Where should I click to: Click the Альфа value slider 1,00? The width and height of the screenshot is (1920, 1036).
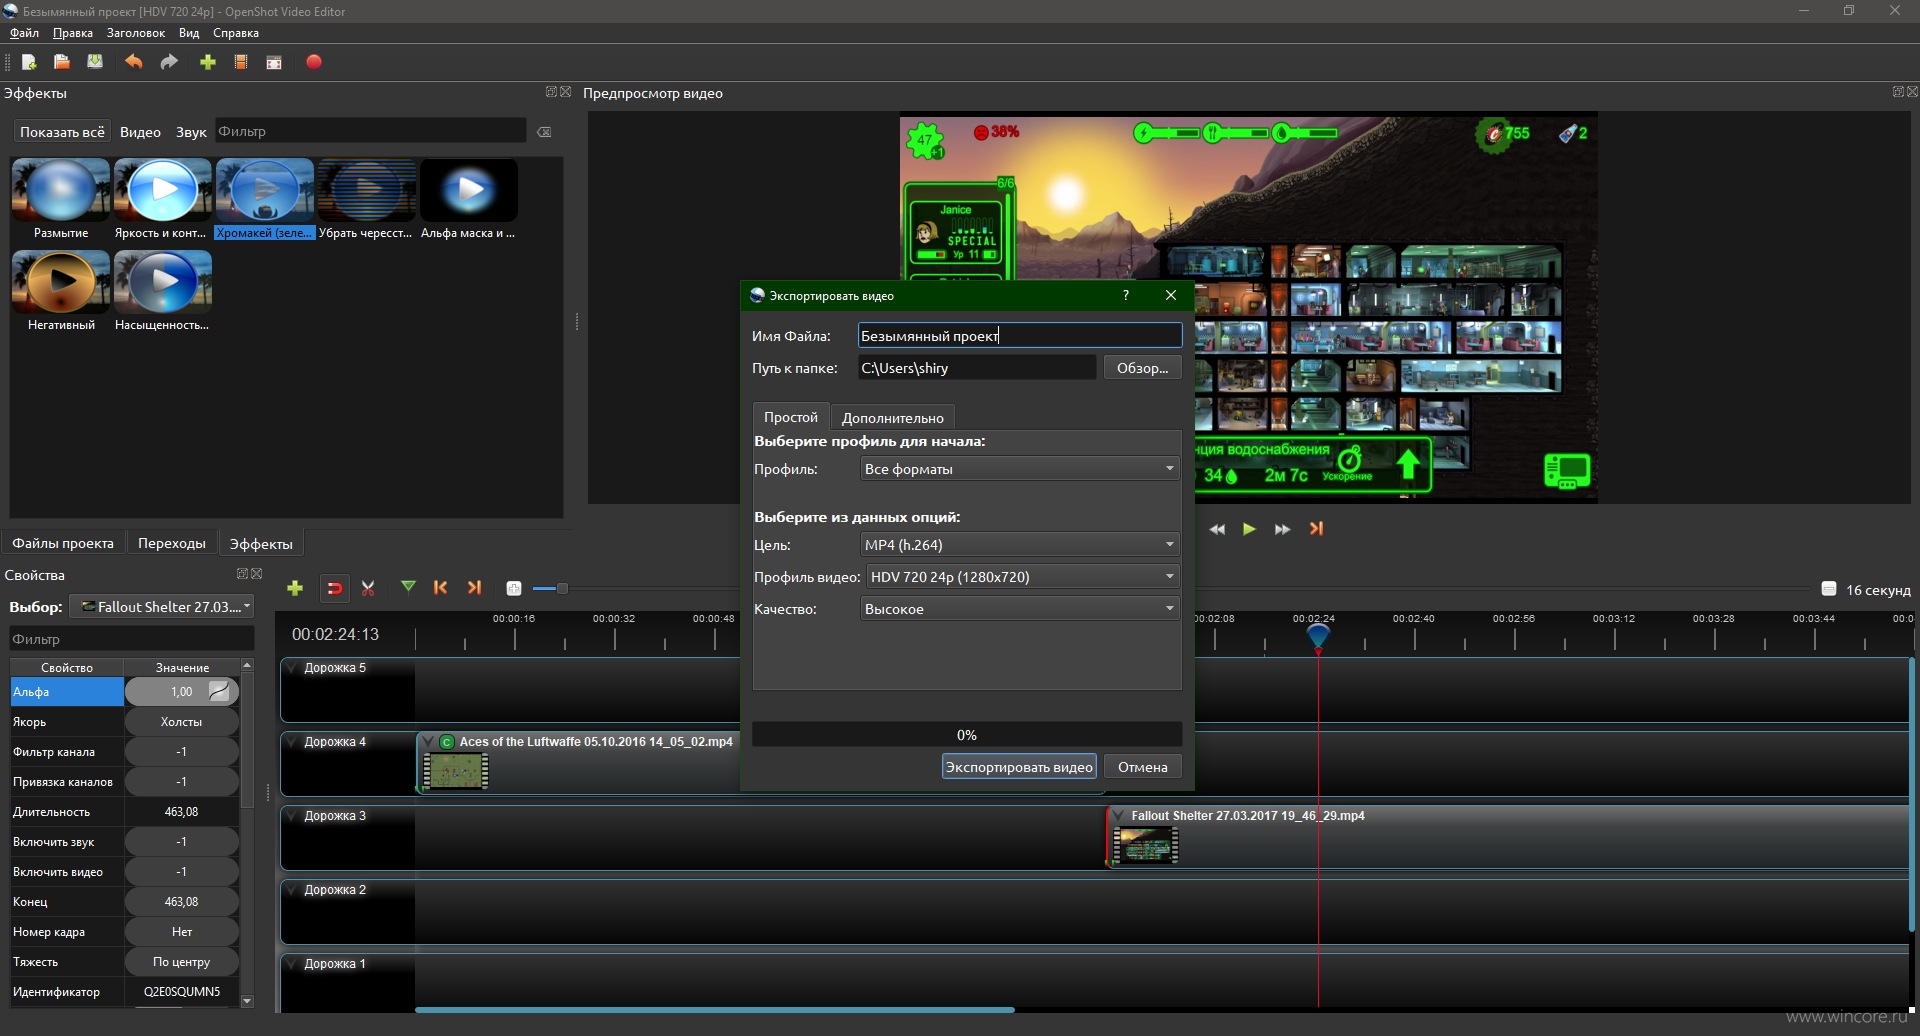[181, 692]
